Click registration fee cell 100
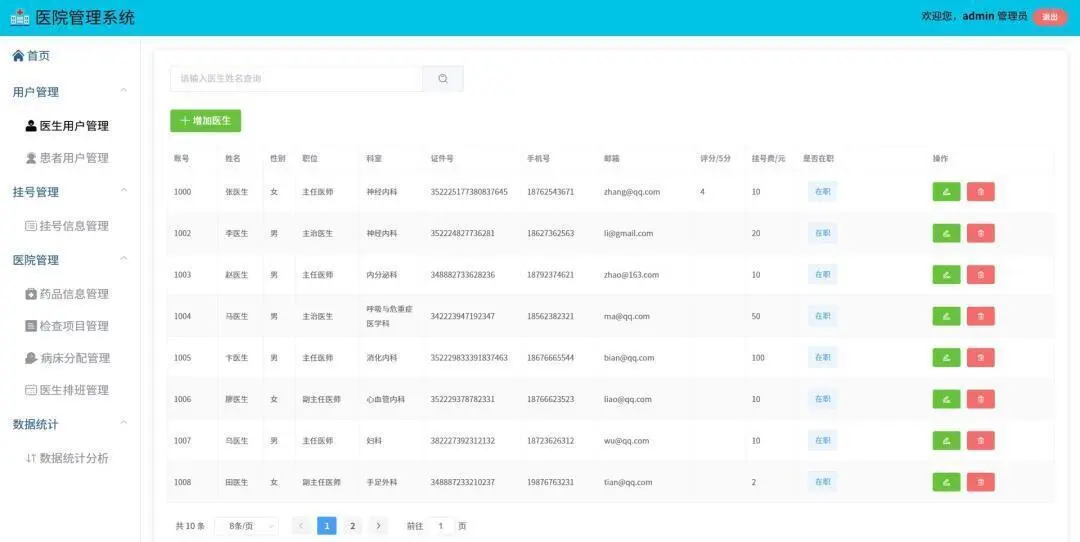The image size is (1080, 542). click(x=758, y=358)
